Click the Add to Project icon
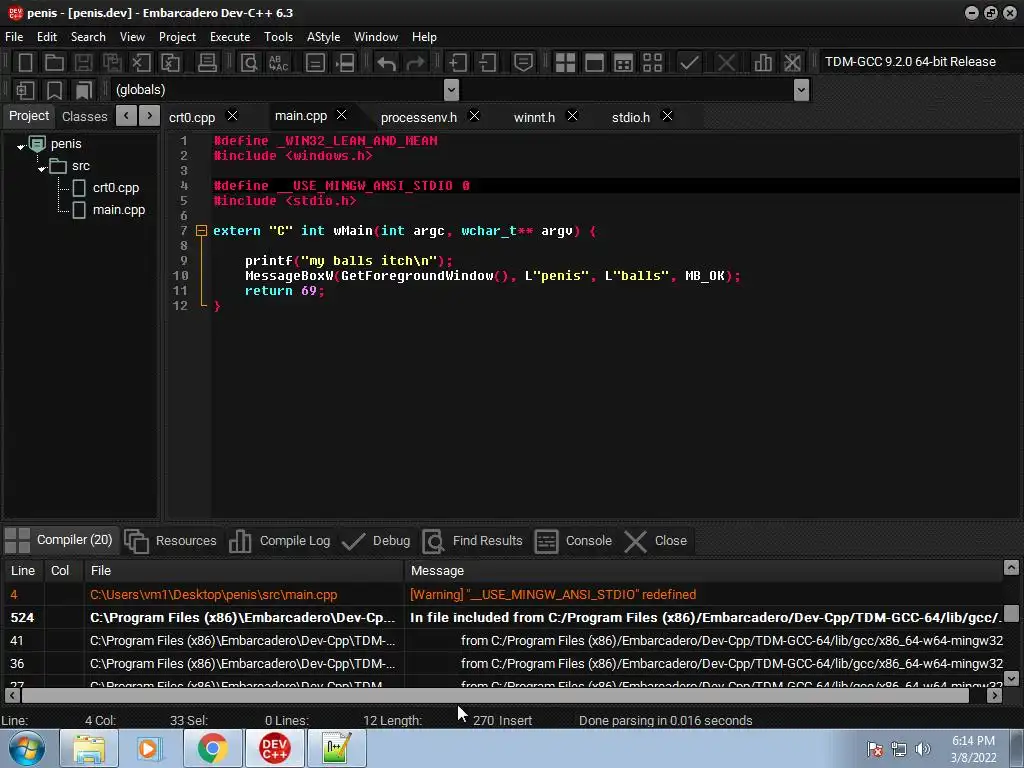Screen dimensions: 1024x768 [457, 63]
